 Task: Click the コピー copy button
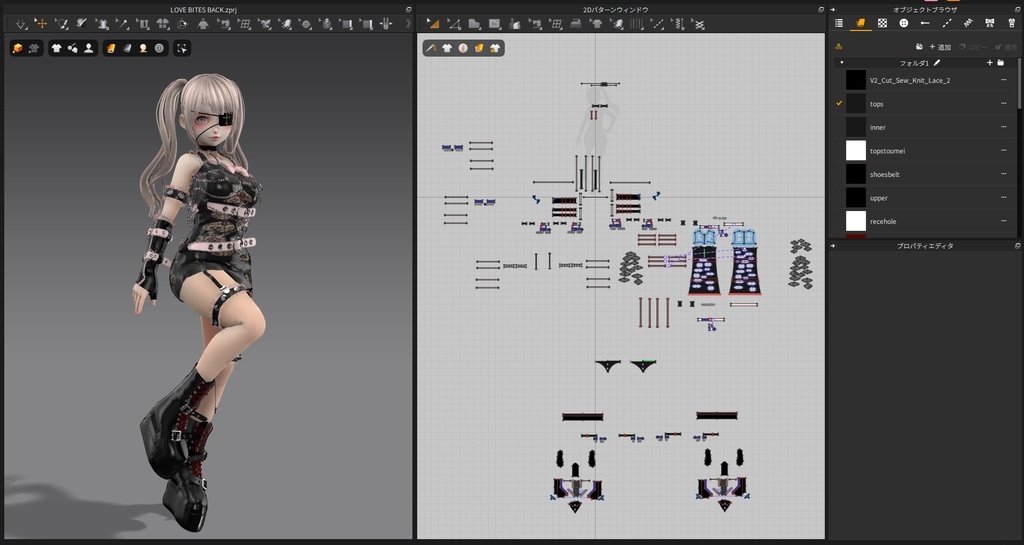coord(973,47)
